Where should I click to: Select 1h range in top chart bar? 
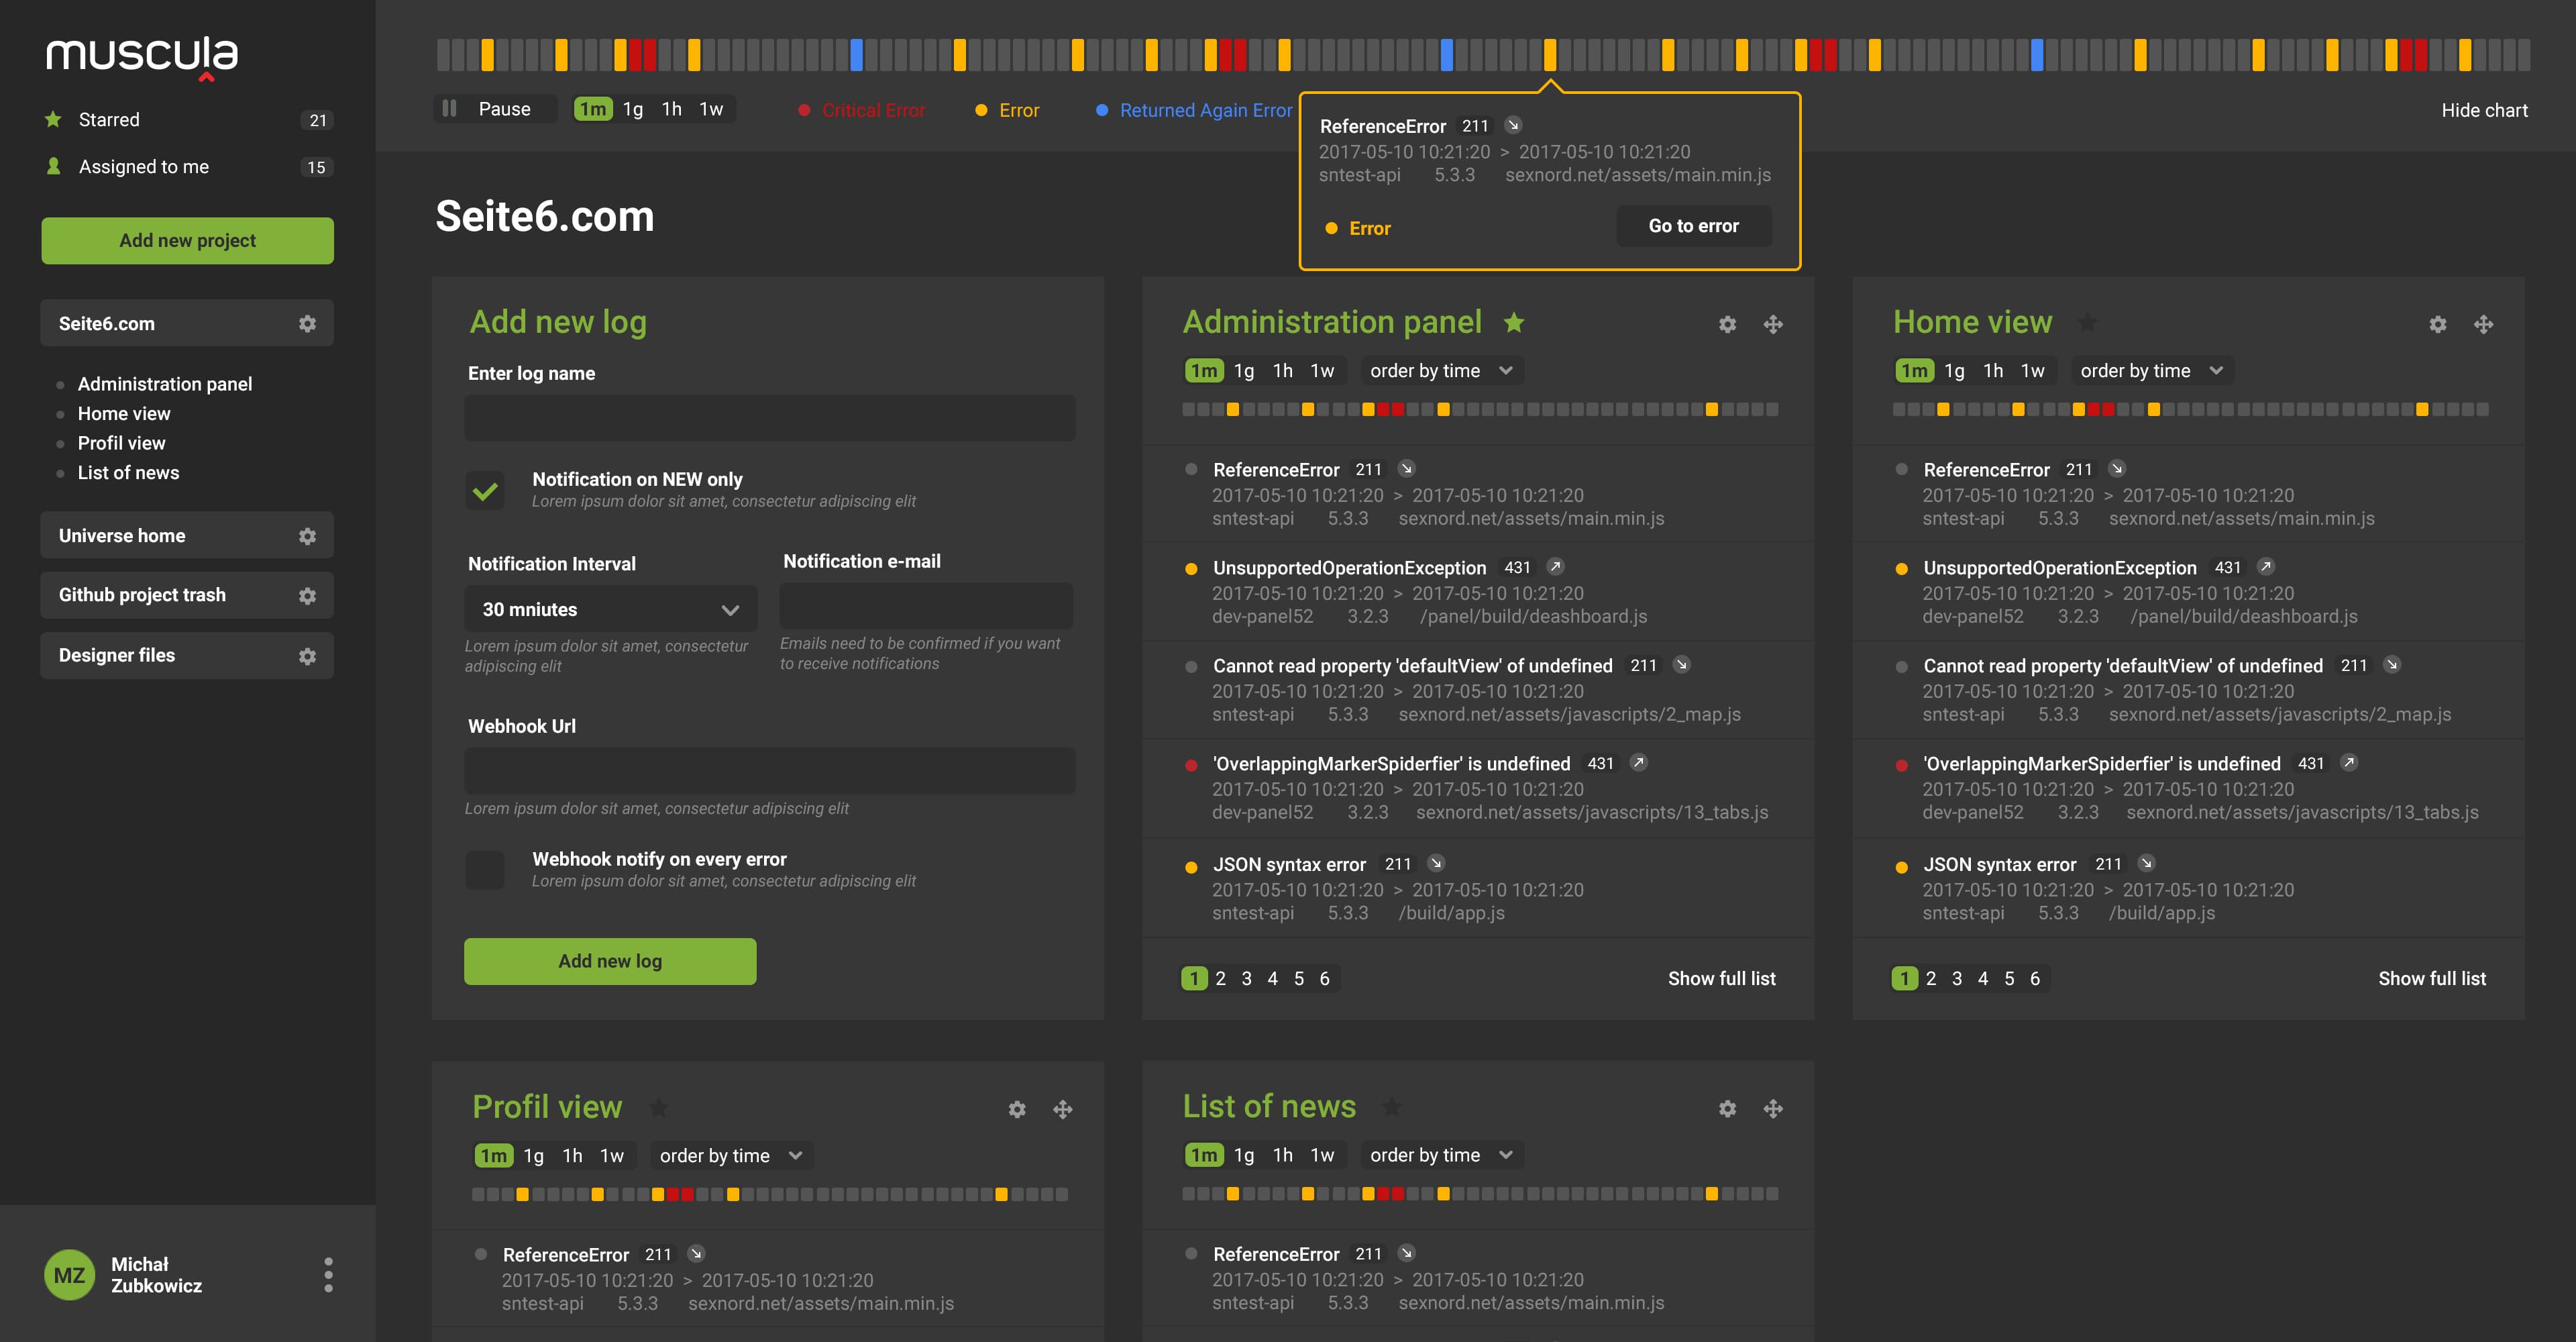[x=671, y=109]
